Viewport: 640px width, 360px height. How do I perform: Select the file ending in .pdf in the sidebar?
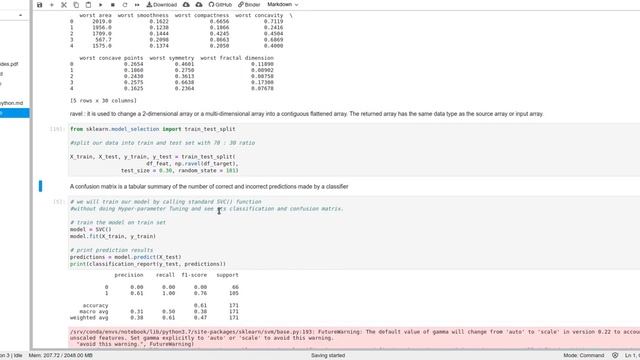pos(9,64)
